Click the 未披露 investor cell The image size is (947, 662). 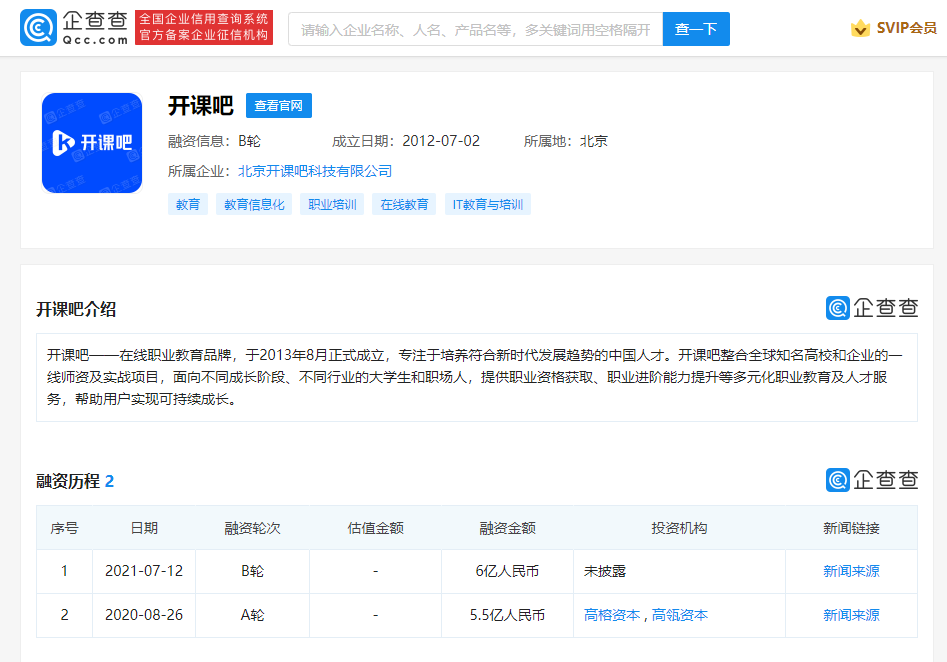pos(679,571)
